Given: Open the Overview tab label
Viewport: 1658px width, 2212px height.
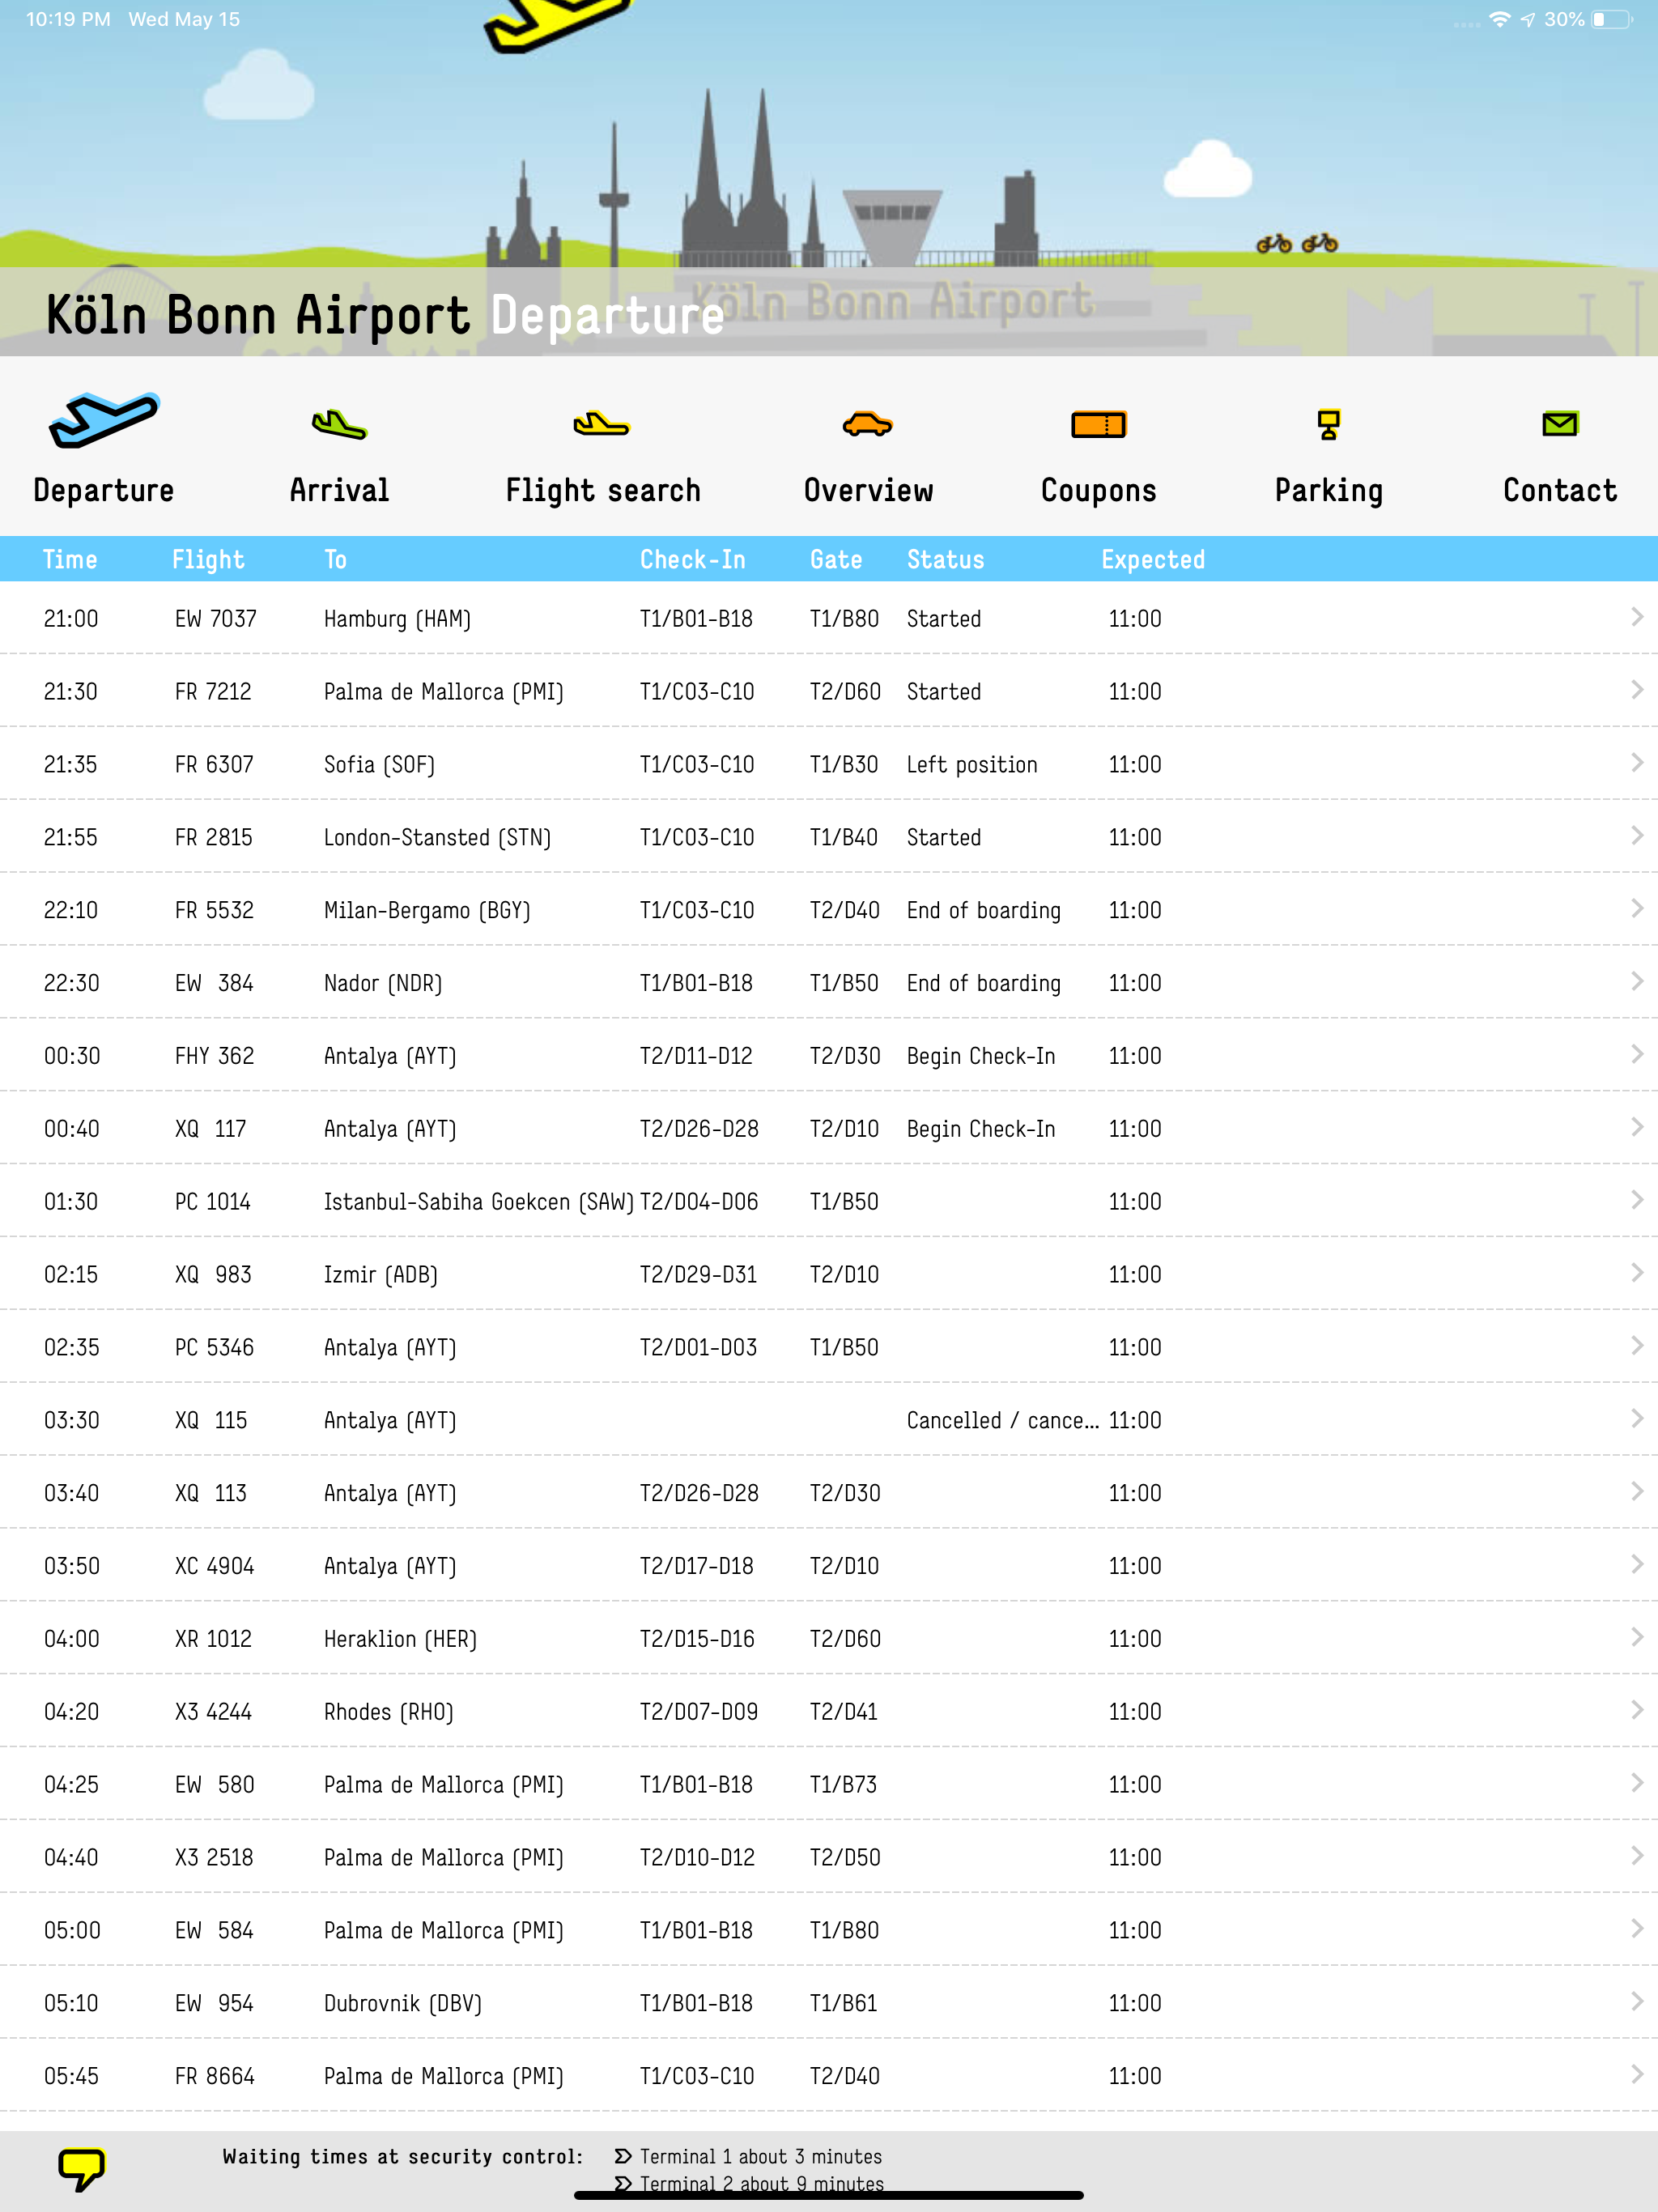Looking at the screenshot, I should click(868, 490).
